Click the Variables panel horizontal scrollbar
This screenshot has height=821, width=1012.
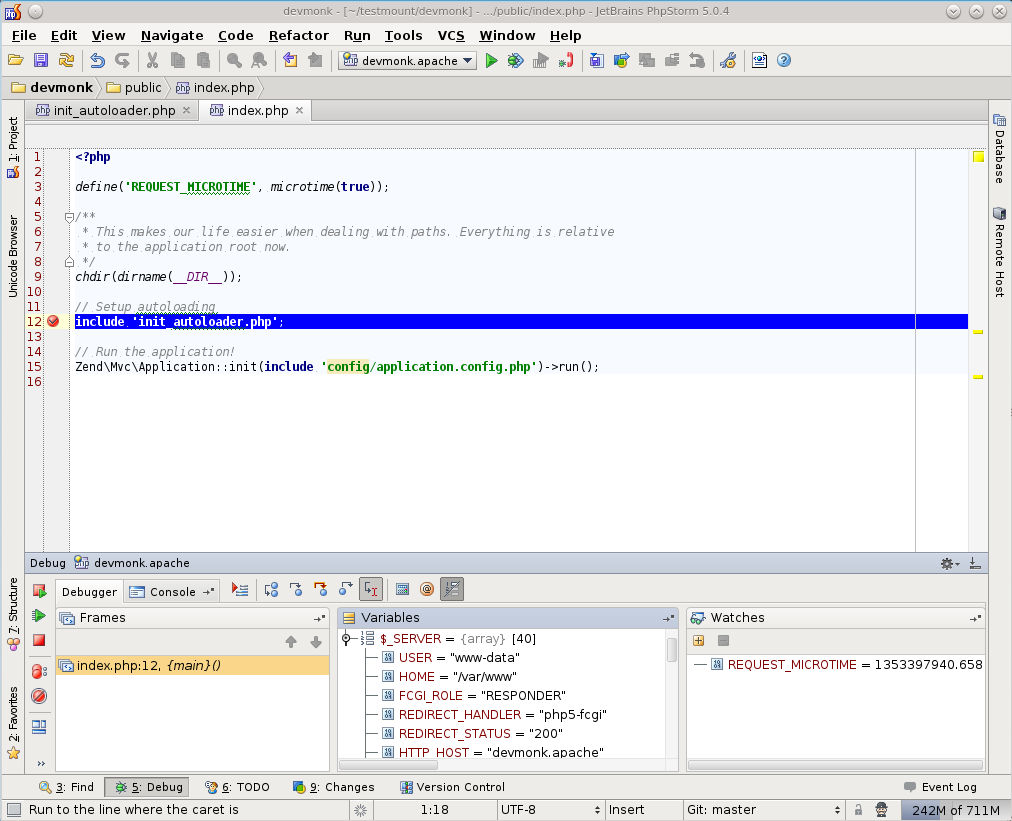pos(389,765)
